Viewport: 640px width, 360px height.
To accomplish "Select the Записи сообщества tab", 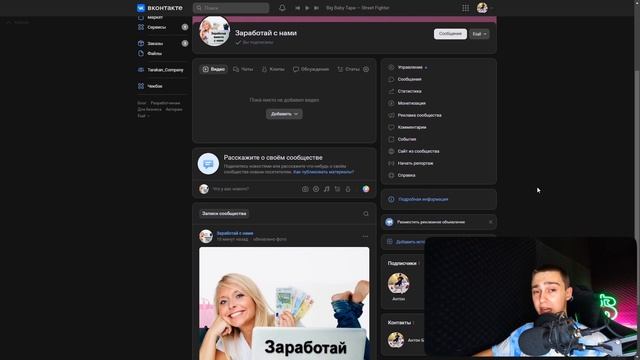I will pos(224,213).
